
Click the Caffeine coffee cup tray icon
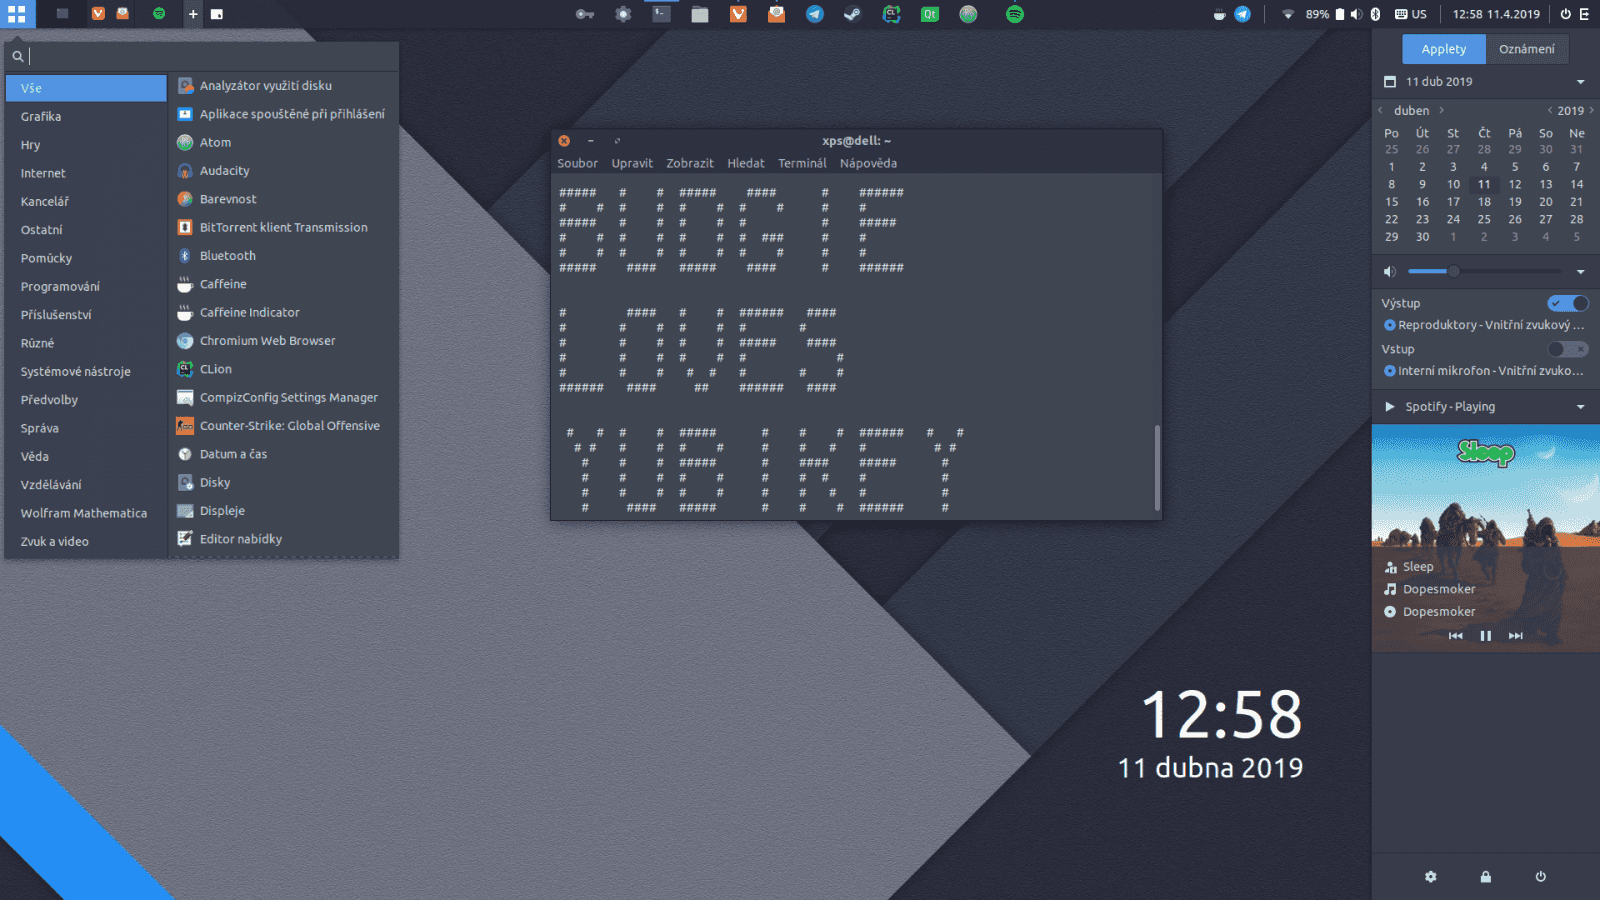pos(1219,14)
